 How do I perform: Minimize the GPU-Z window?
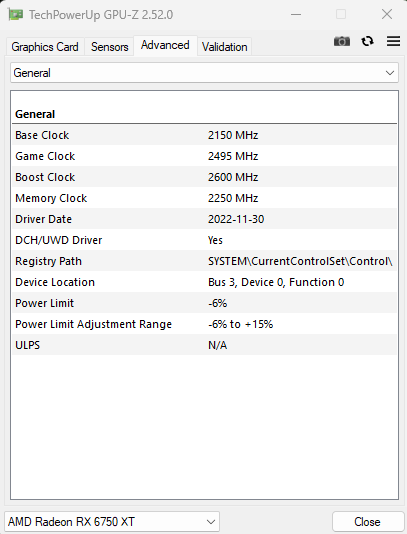(296, 14)
